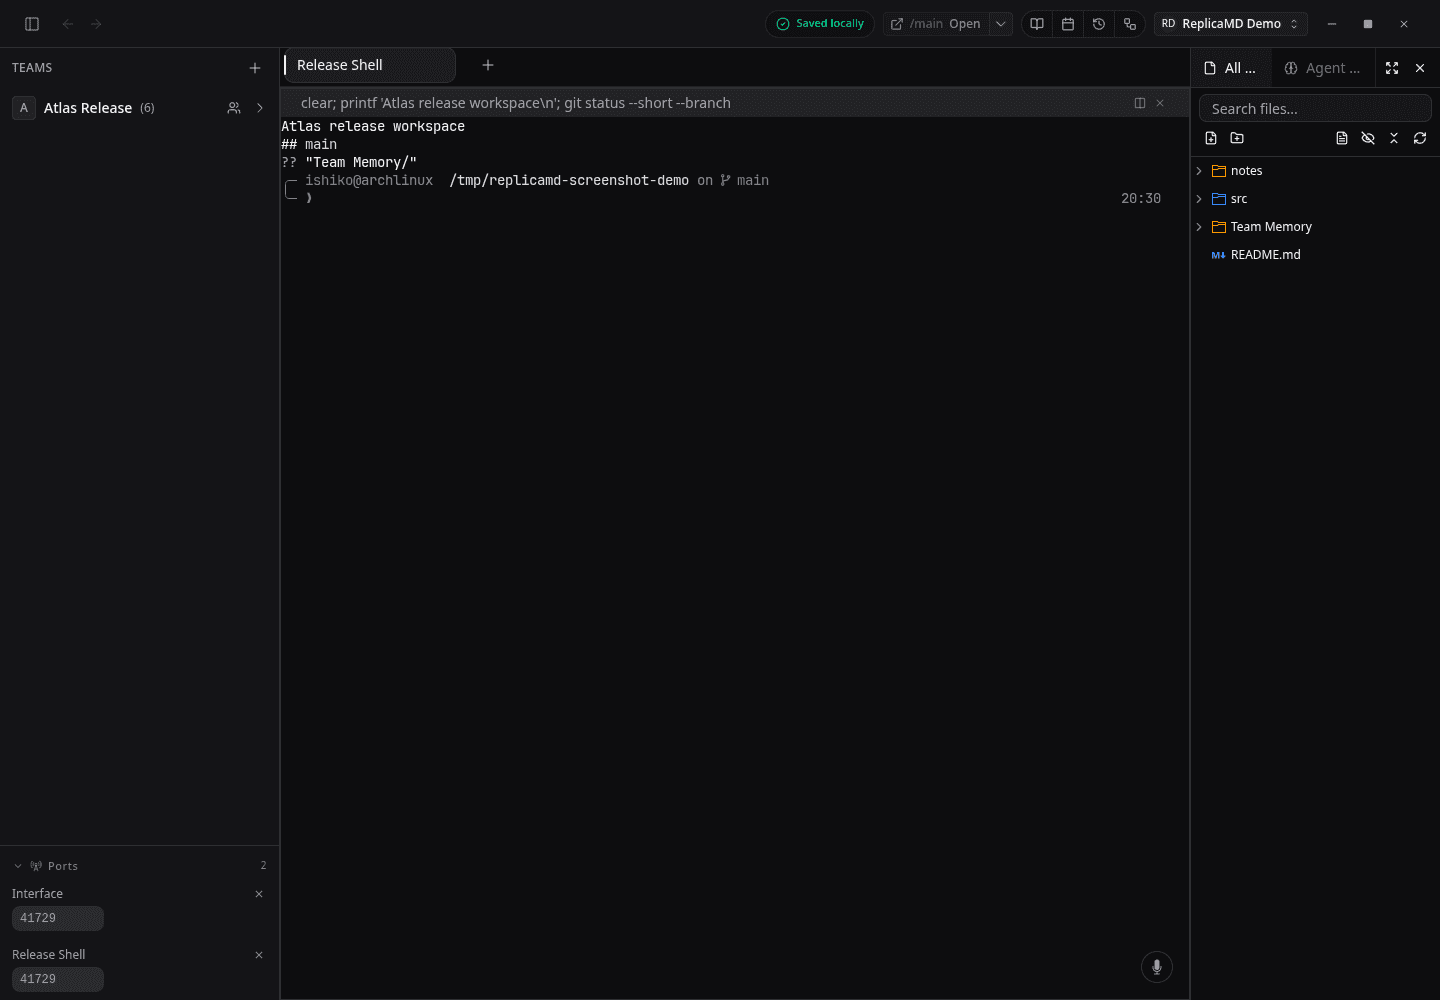
Task: Open the dropdown arrow beside /main Open
Action: [x=1001, y=24]
